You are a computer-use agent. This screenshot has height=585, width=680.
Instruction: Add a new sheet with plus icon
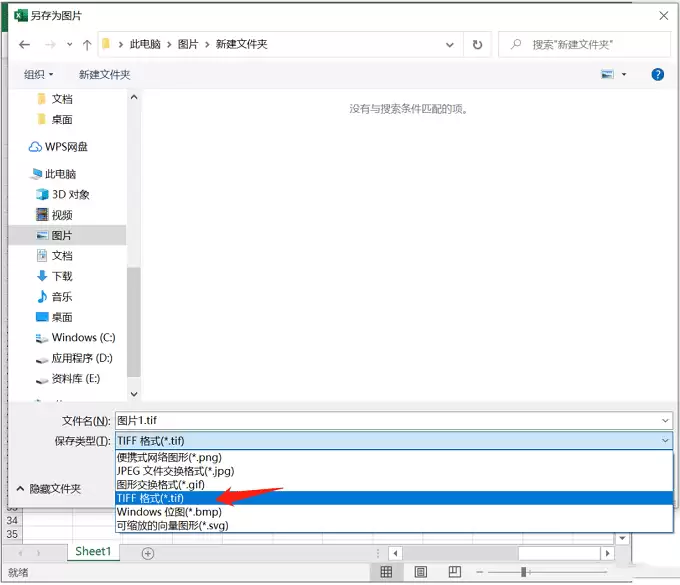[148, 553]
